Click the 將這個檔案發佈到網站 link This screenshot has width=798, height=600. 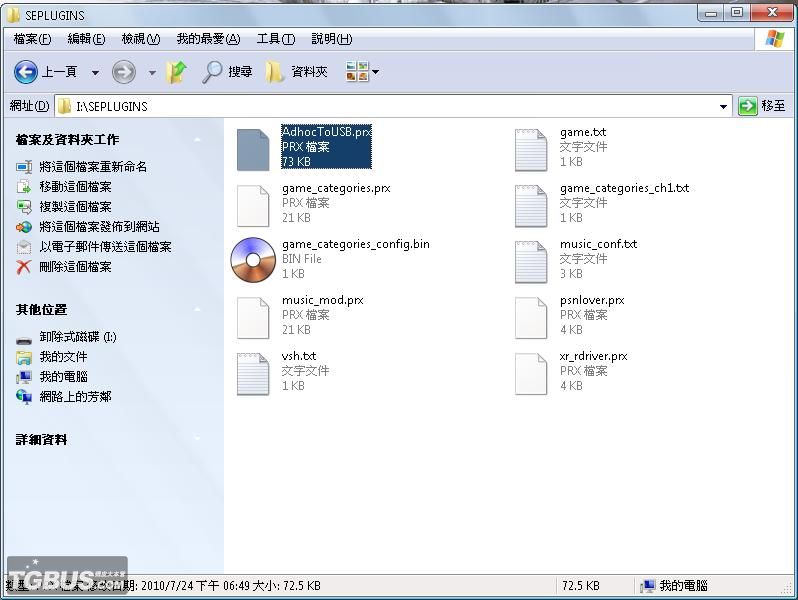pos(100,226)
